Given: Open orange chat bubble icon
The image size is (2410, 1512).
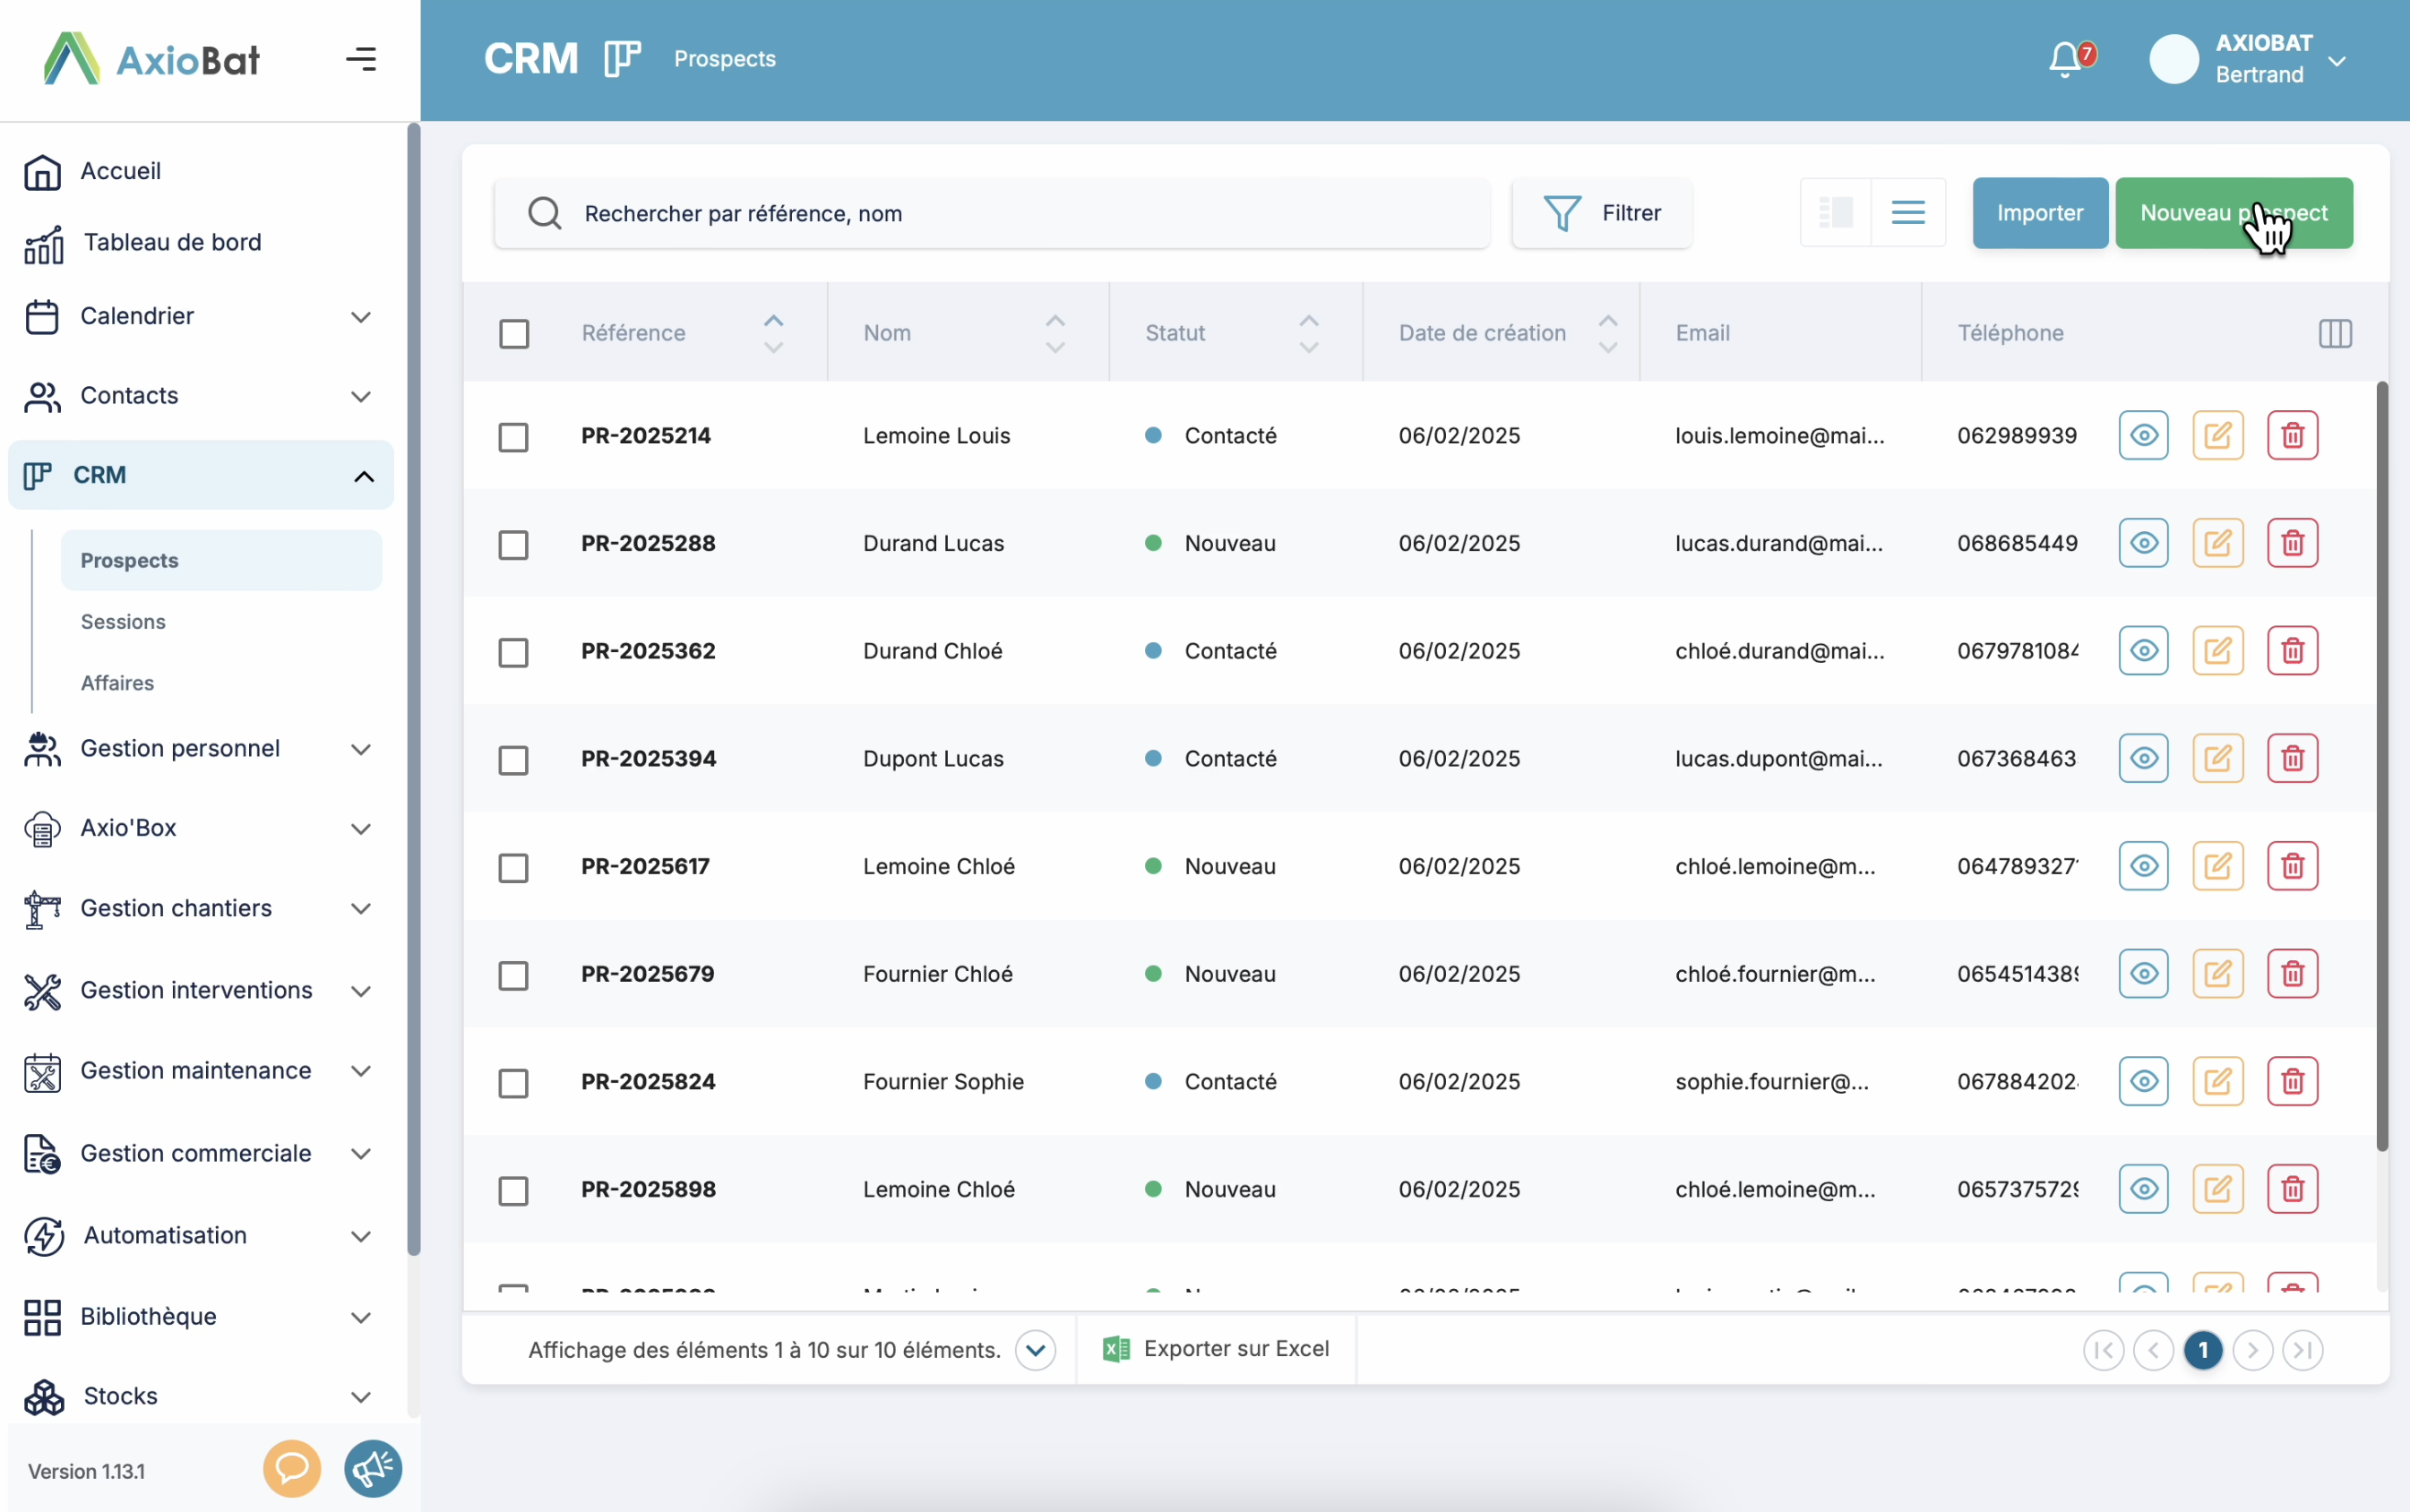Looking at the screenshot, I should point(291,1468).
